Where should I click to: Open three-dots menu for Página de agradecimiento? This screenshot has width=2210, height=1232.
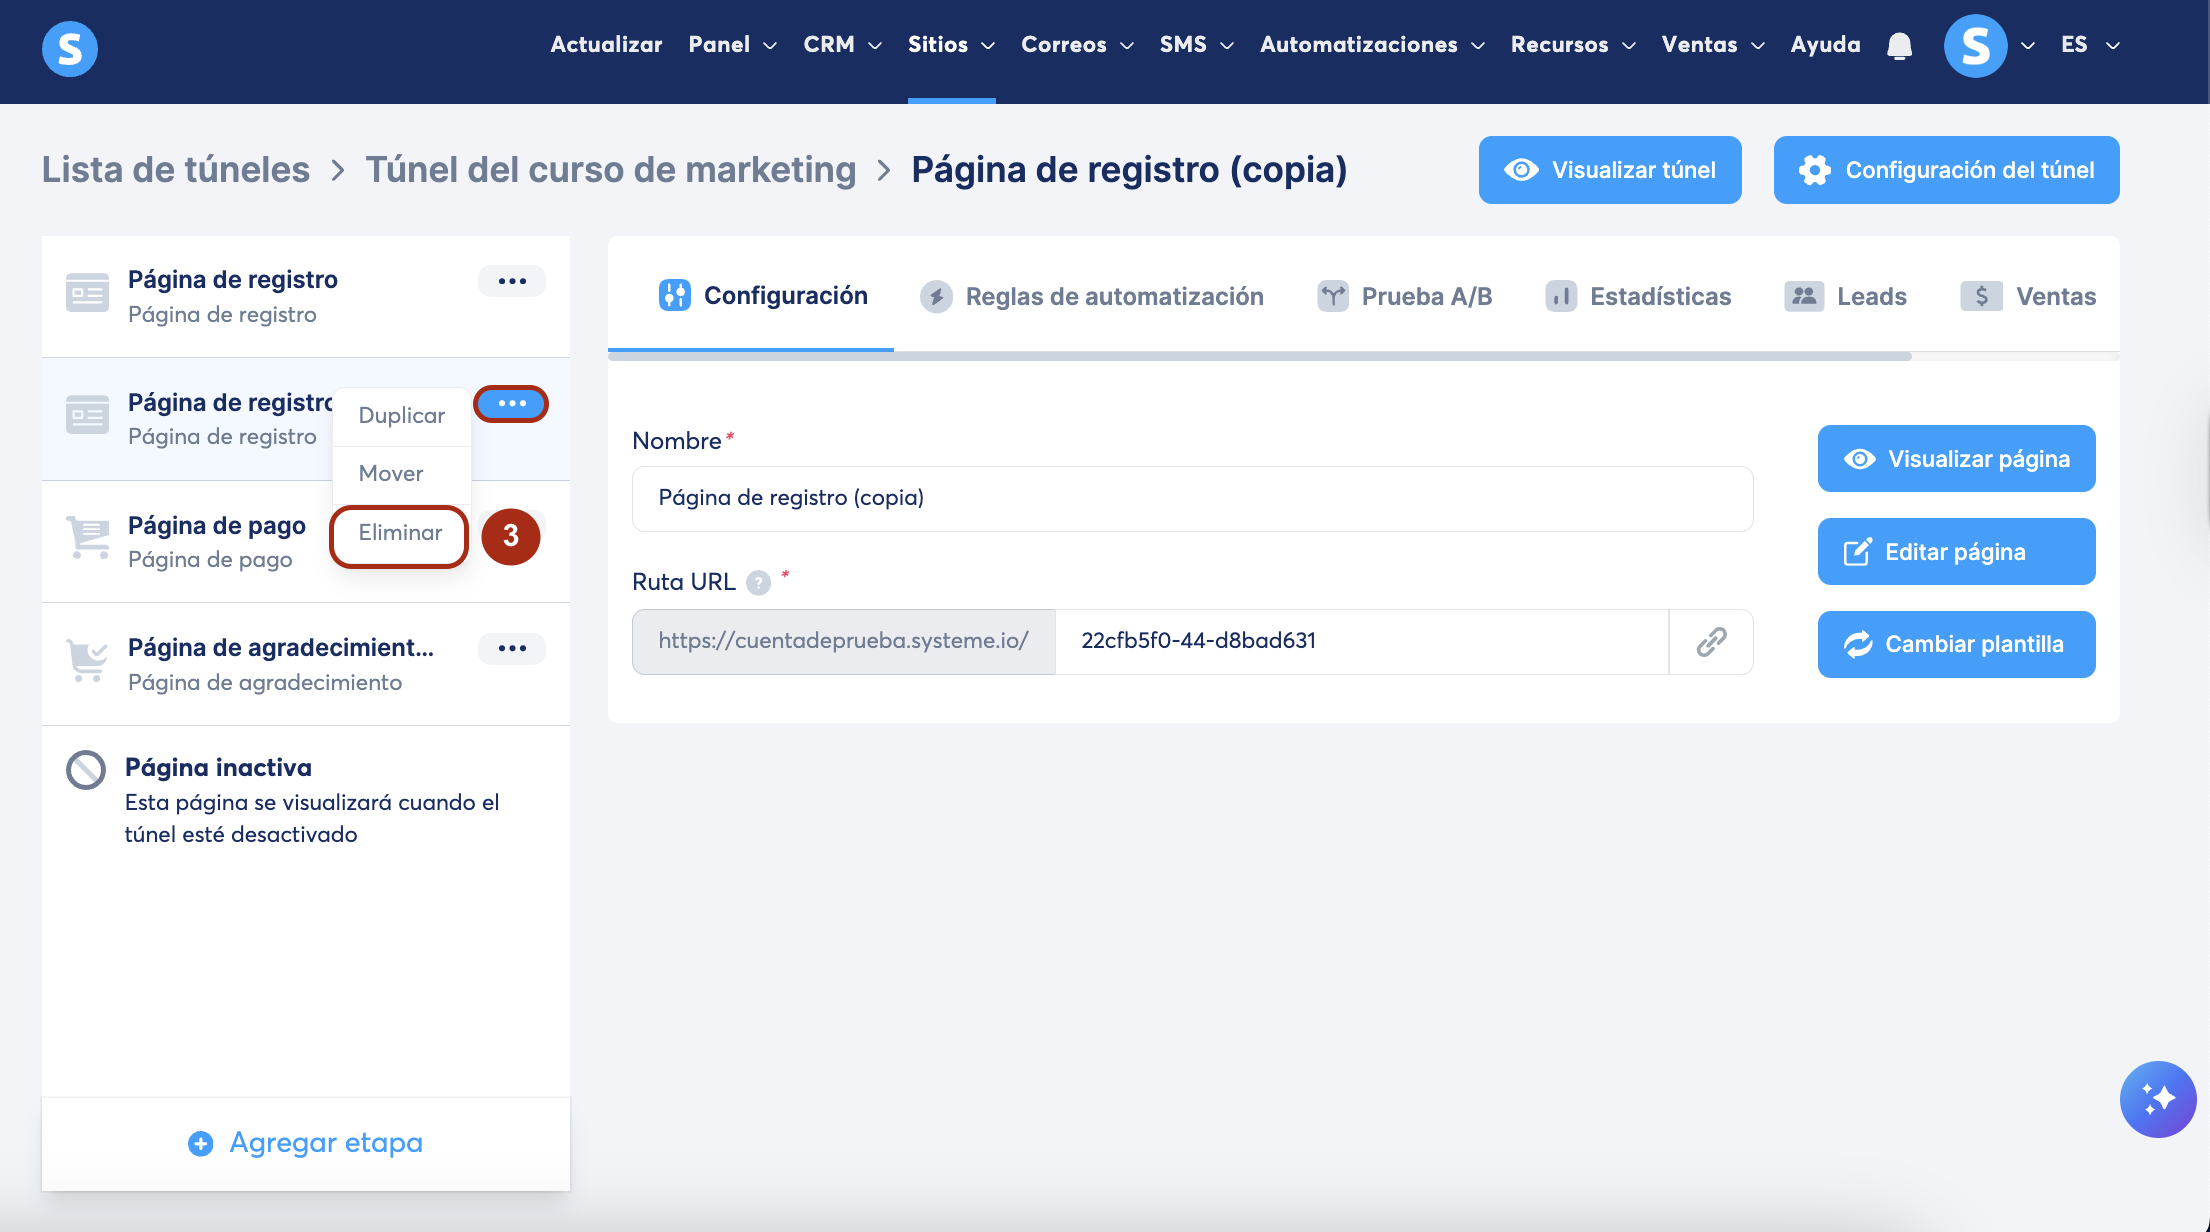pos(512,649)
